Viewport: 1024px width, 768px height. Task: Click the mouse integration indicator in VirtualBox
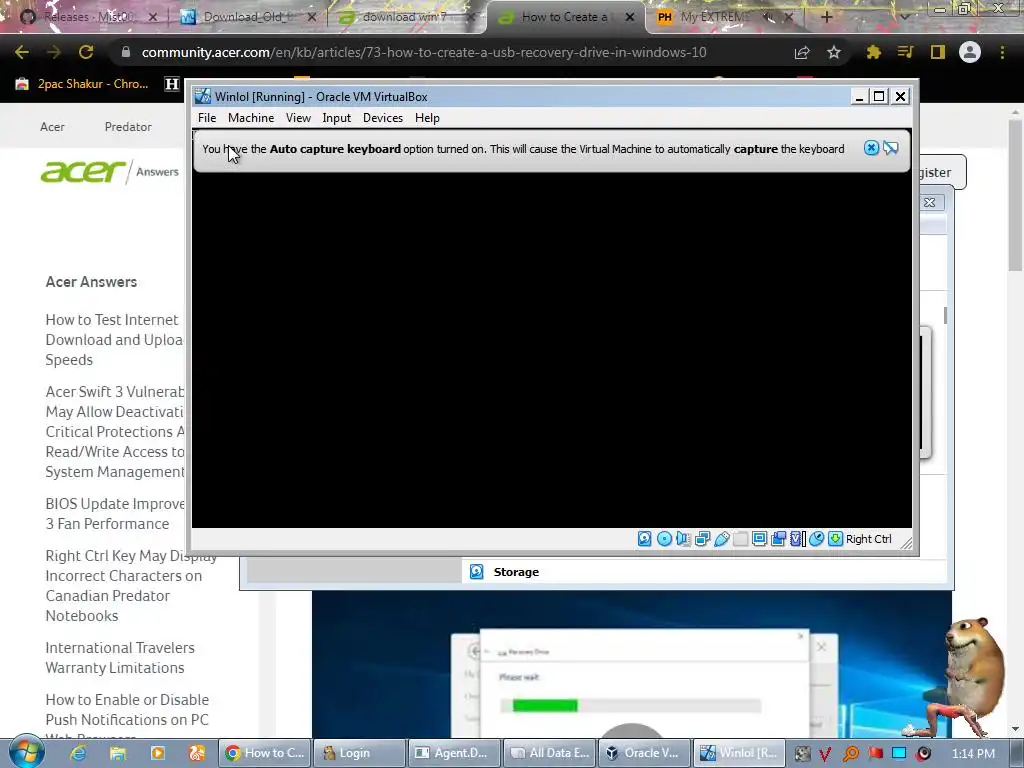coord(816,539)
